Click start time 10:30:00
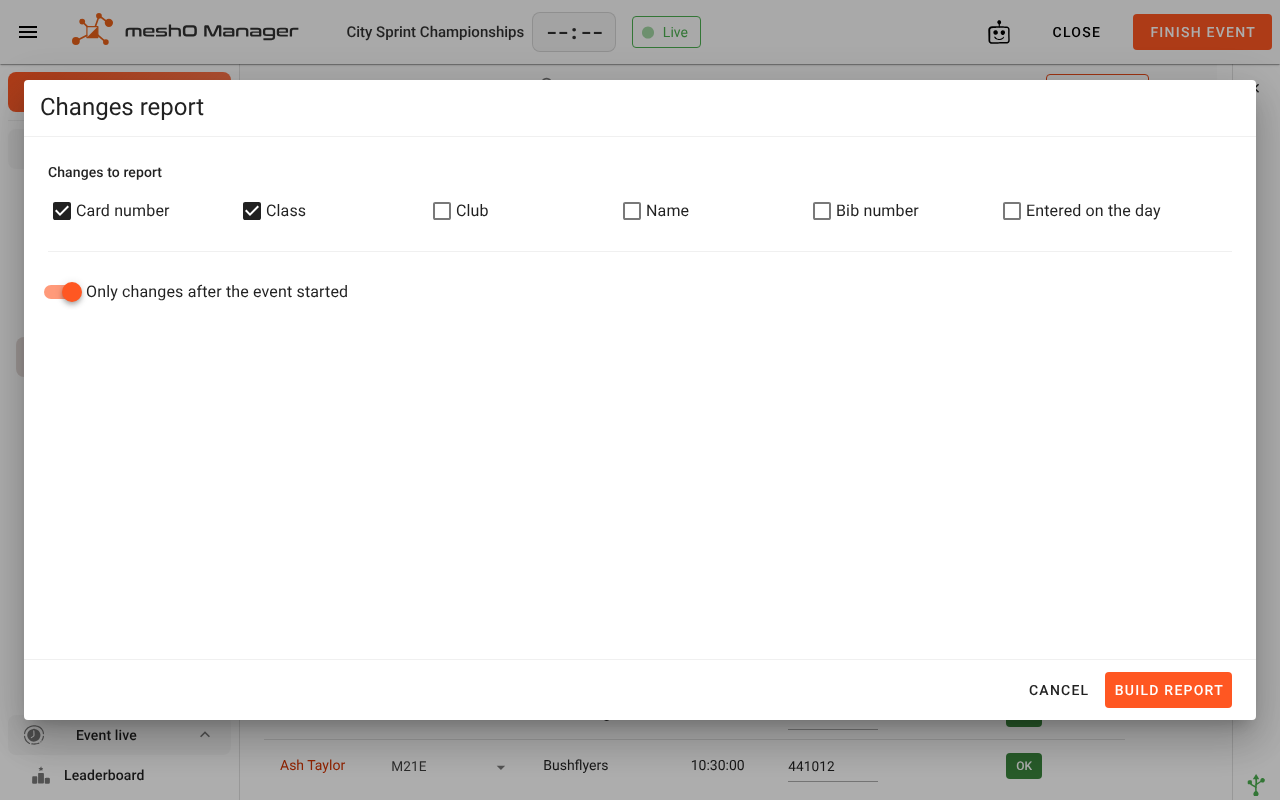The height and width of the screenshot is (800, 1280). (x=717, y=765)
